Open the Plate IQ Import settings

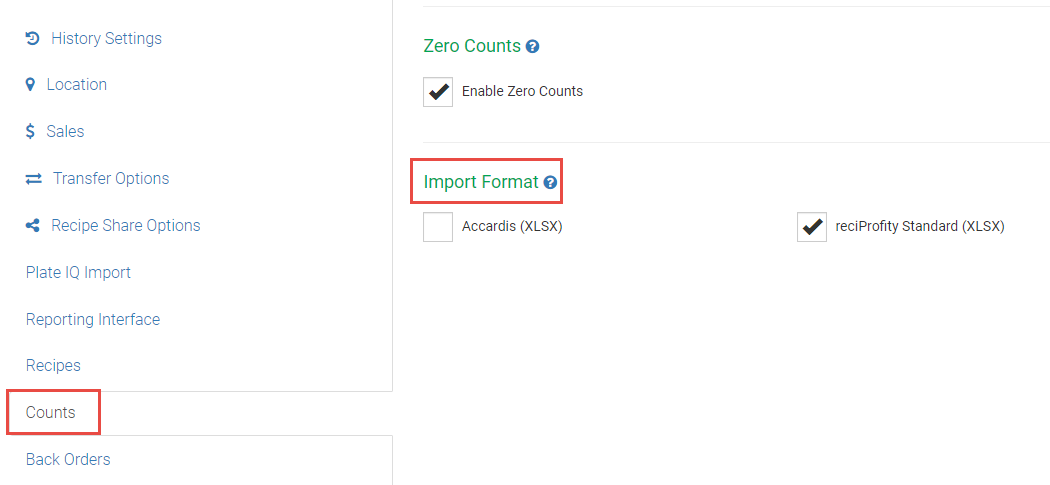coord(78,272)
